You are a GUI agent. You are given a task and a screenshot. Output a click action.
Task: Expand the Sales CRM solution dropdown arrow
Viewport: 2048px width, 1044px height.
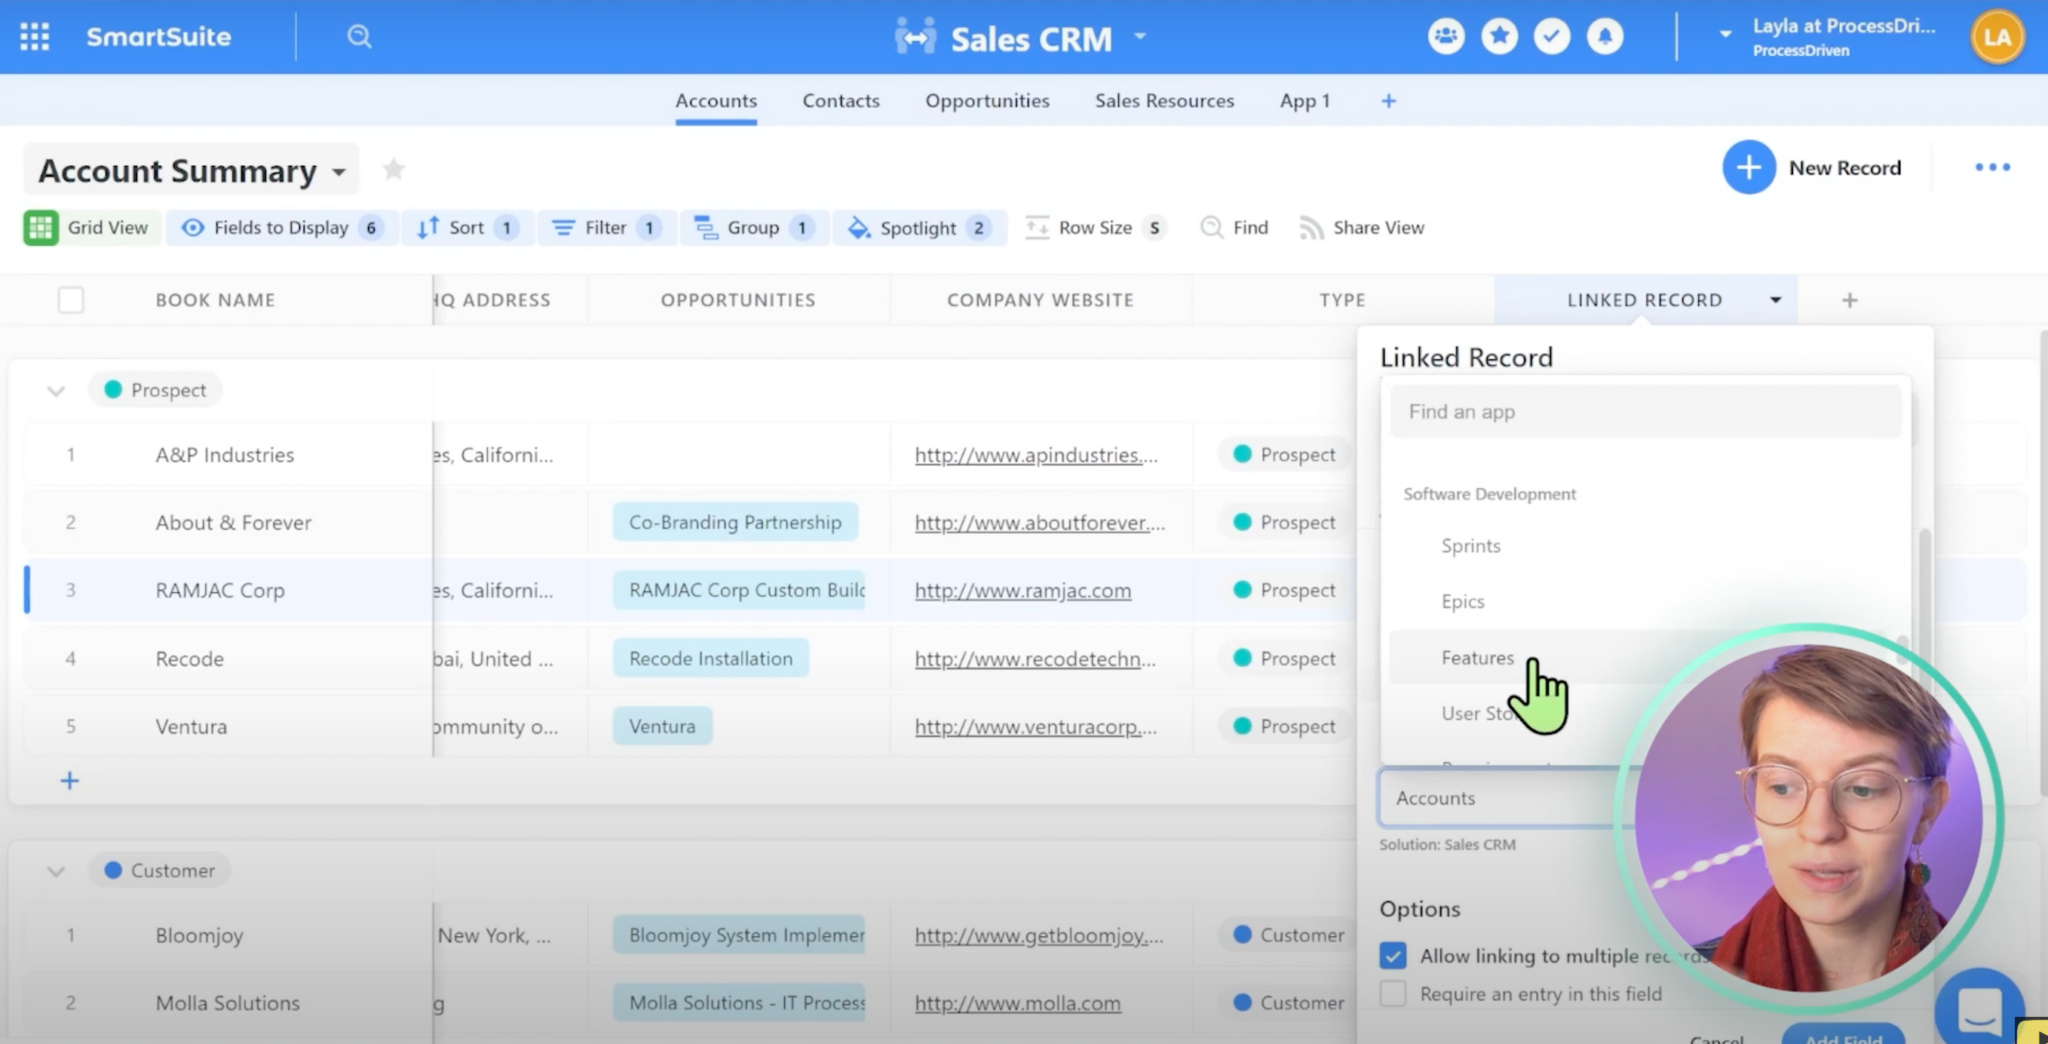[1140, 38]
